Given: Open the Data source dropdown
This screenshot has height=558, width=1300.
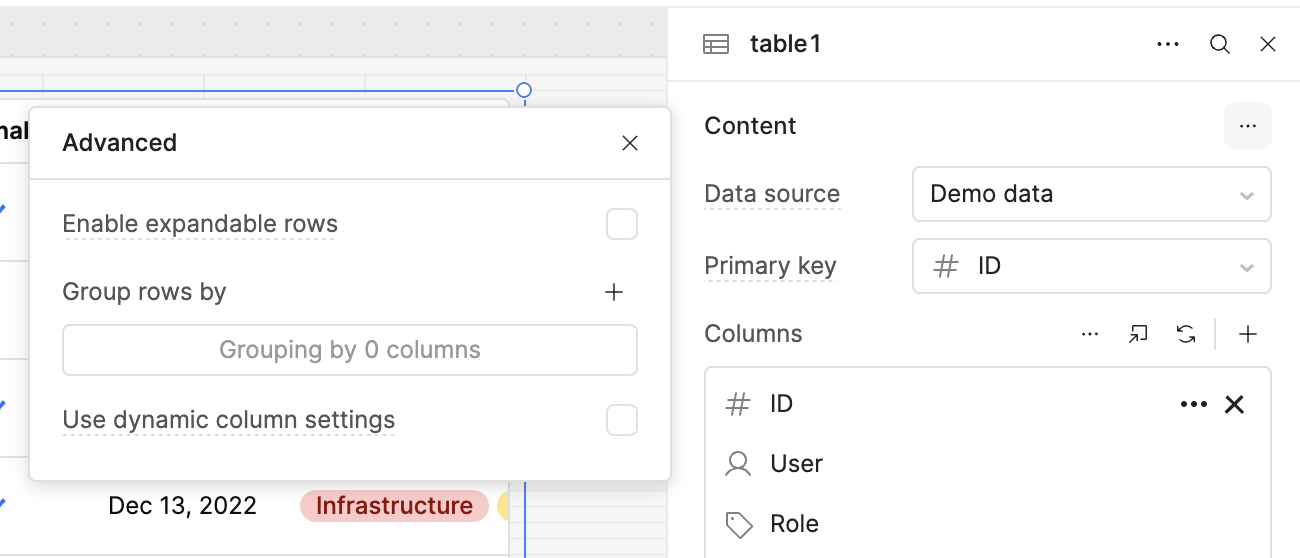Looking at the screenshot, I should 1092,194.
